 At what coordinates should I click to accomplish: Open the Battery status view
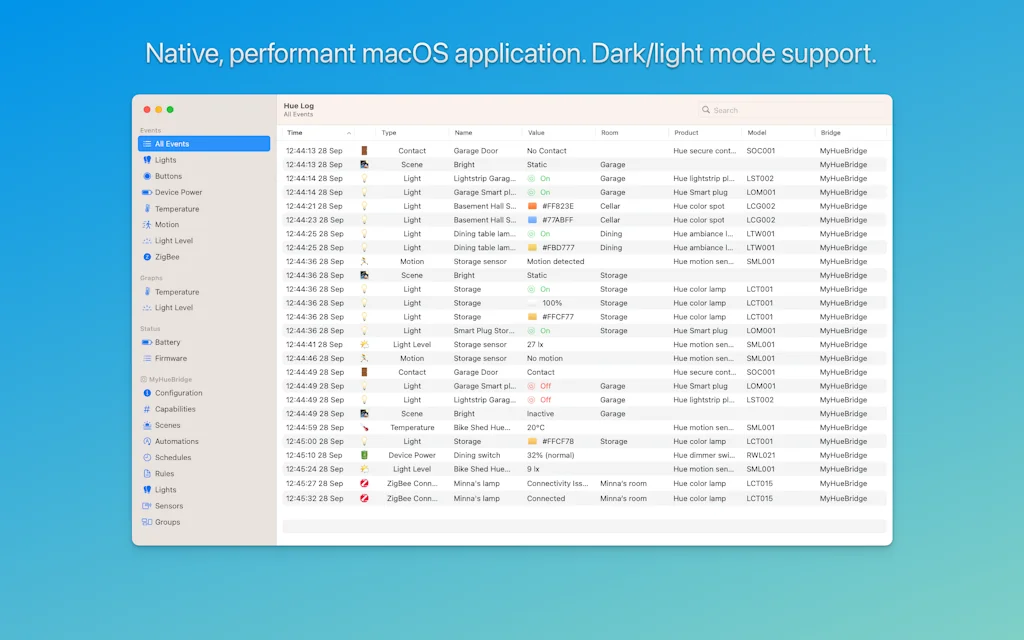[x=167, y=342]
